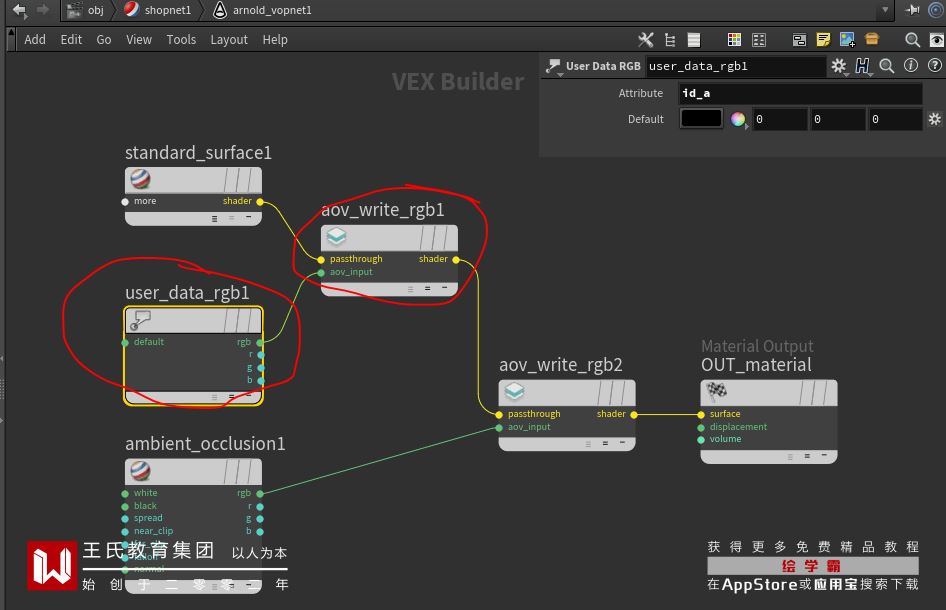Click the OUT_material checkered flag icon

tap(716, 392)
